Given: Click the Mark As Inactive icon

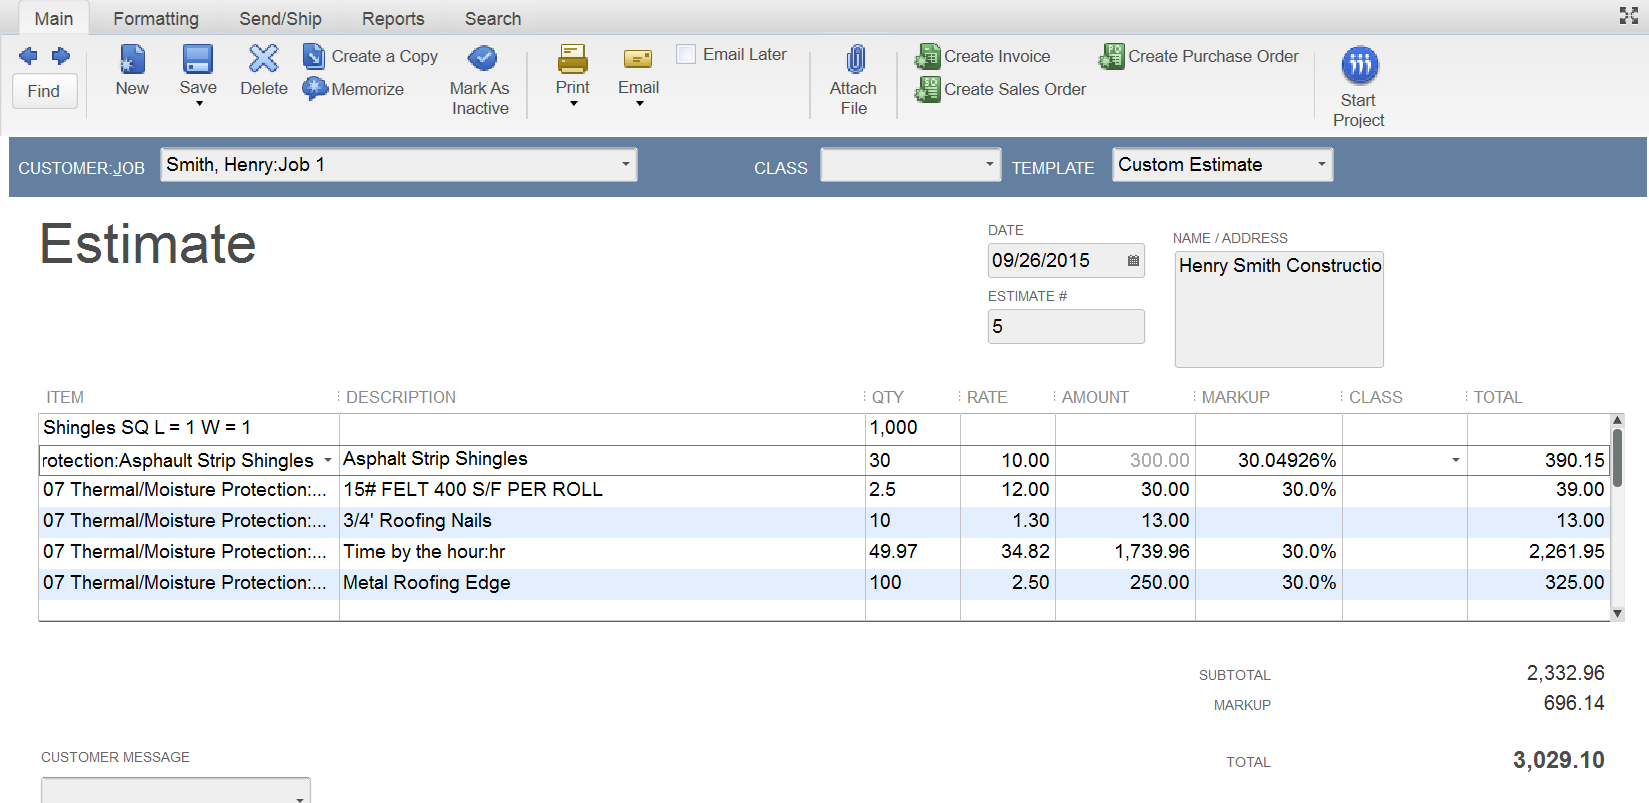Looking at the screenshot, I should (x=481, y=59).
